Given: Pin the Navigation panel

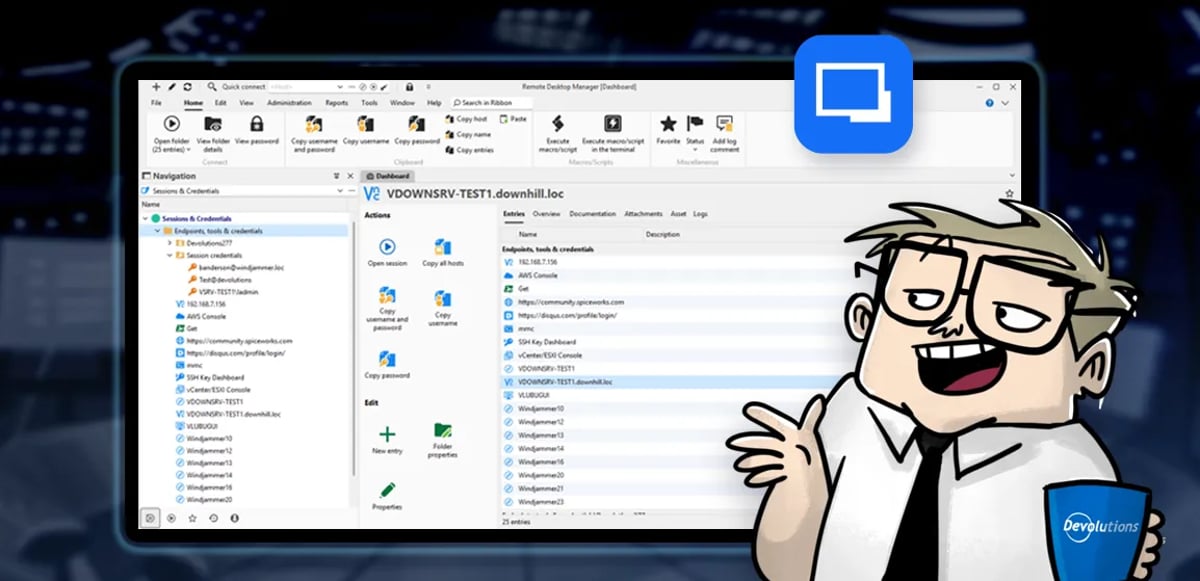Looking at the screenshot, I should click(x=335, y=174).
